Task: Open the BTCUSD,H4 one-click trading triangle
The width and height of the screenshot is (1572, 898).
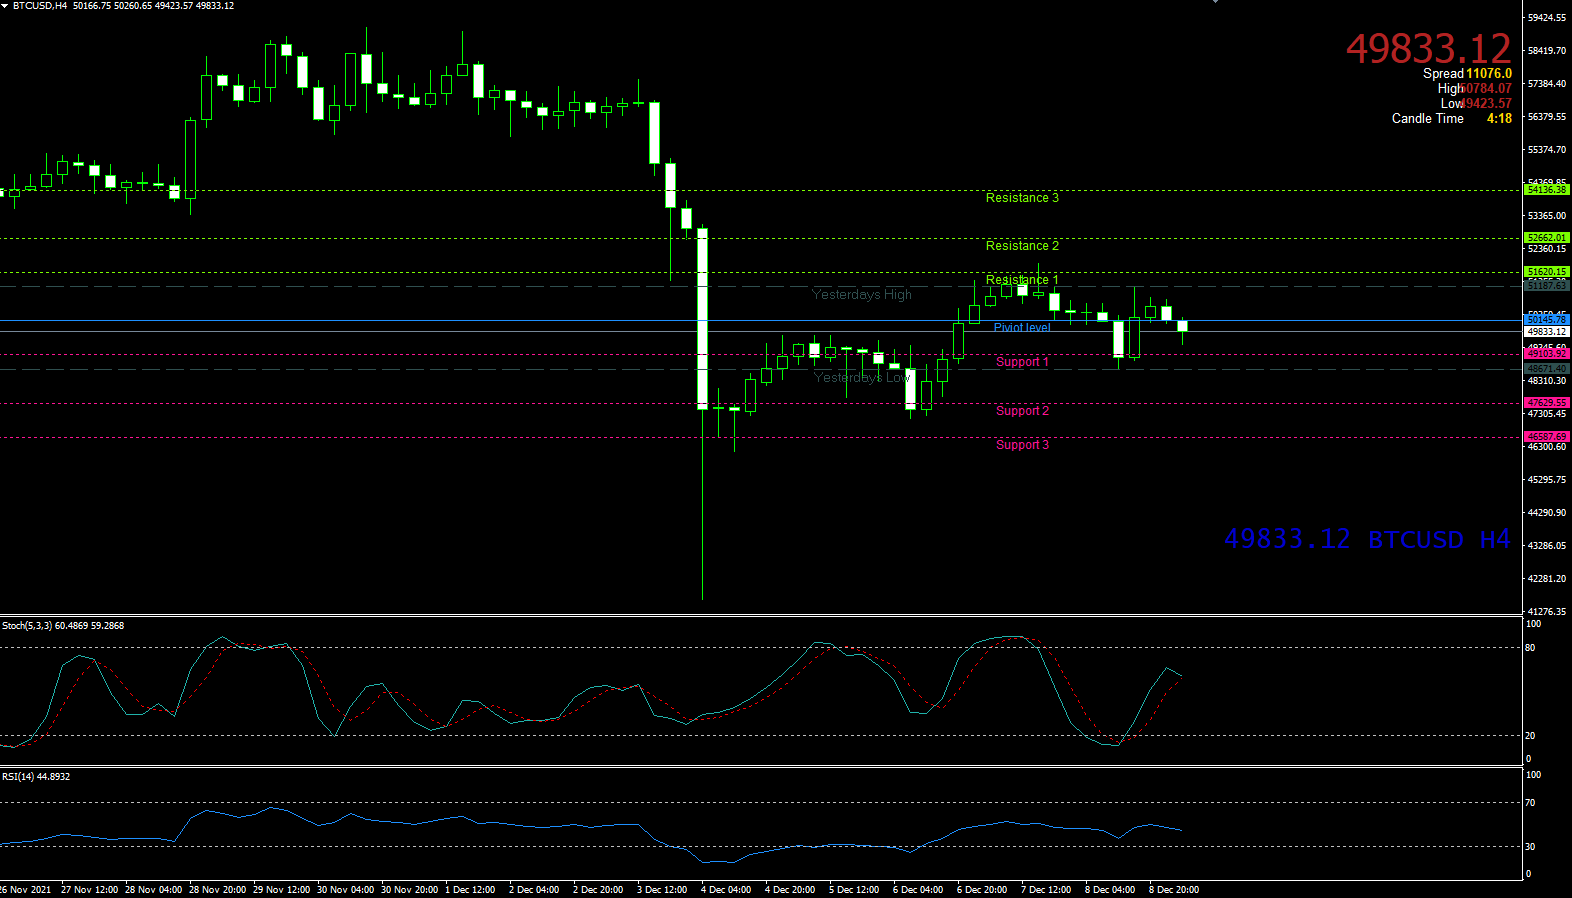Action: point(5,6)
